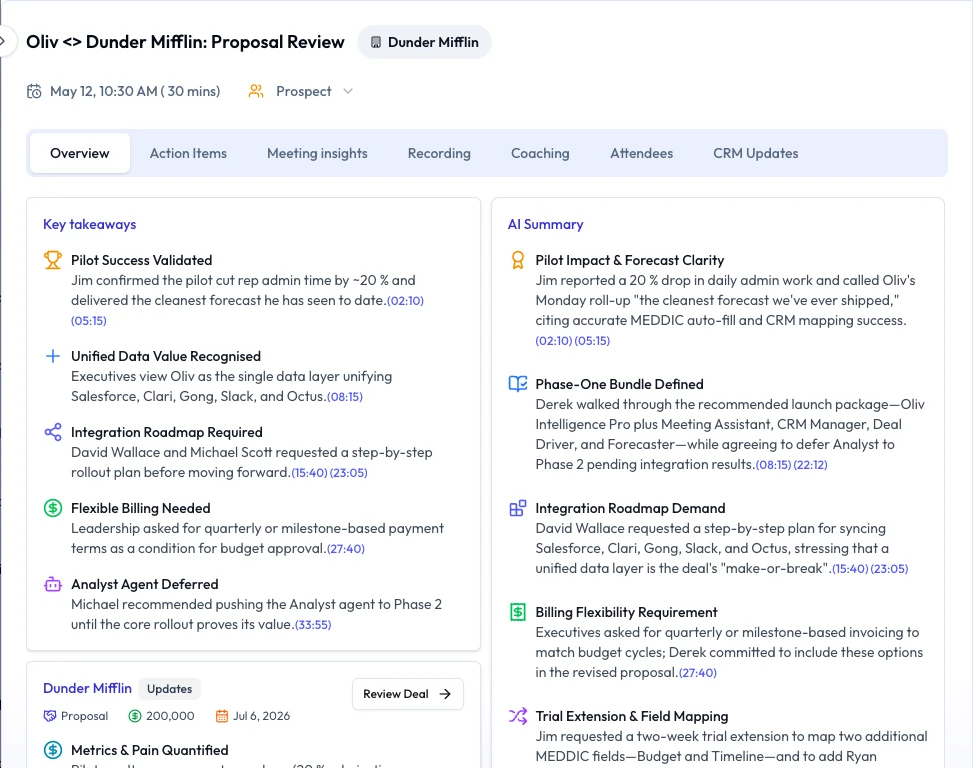Jump to timestamp 23:05 under Integration Roadmap Required
The height and width of the screenshot is (768, 973).
pyautogui.click(x=349, y=473)
